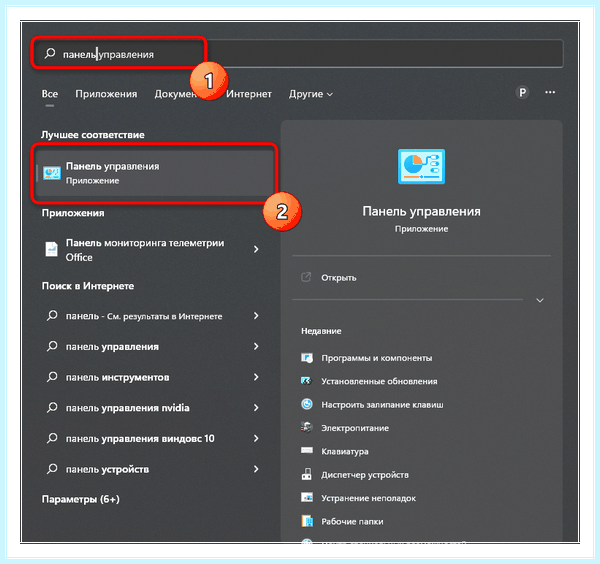This screenshot has width=600, height=564.
Task: Switch to the "Приложения" tab
Action: (x=106, y=94)
